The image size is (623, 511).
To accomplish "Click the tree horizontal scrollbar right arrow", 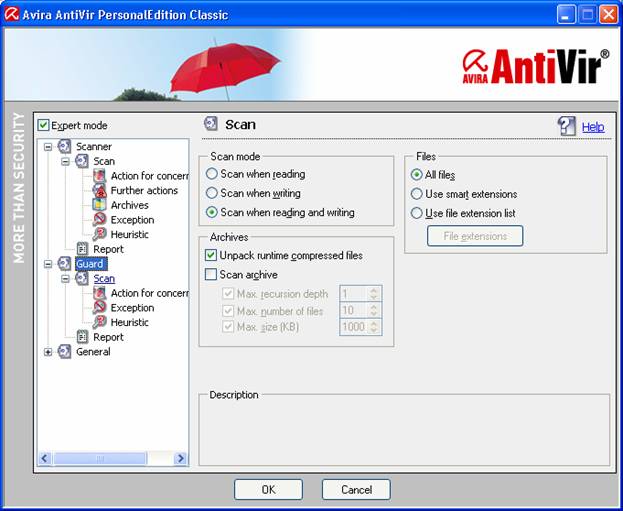I will 181,458.
